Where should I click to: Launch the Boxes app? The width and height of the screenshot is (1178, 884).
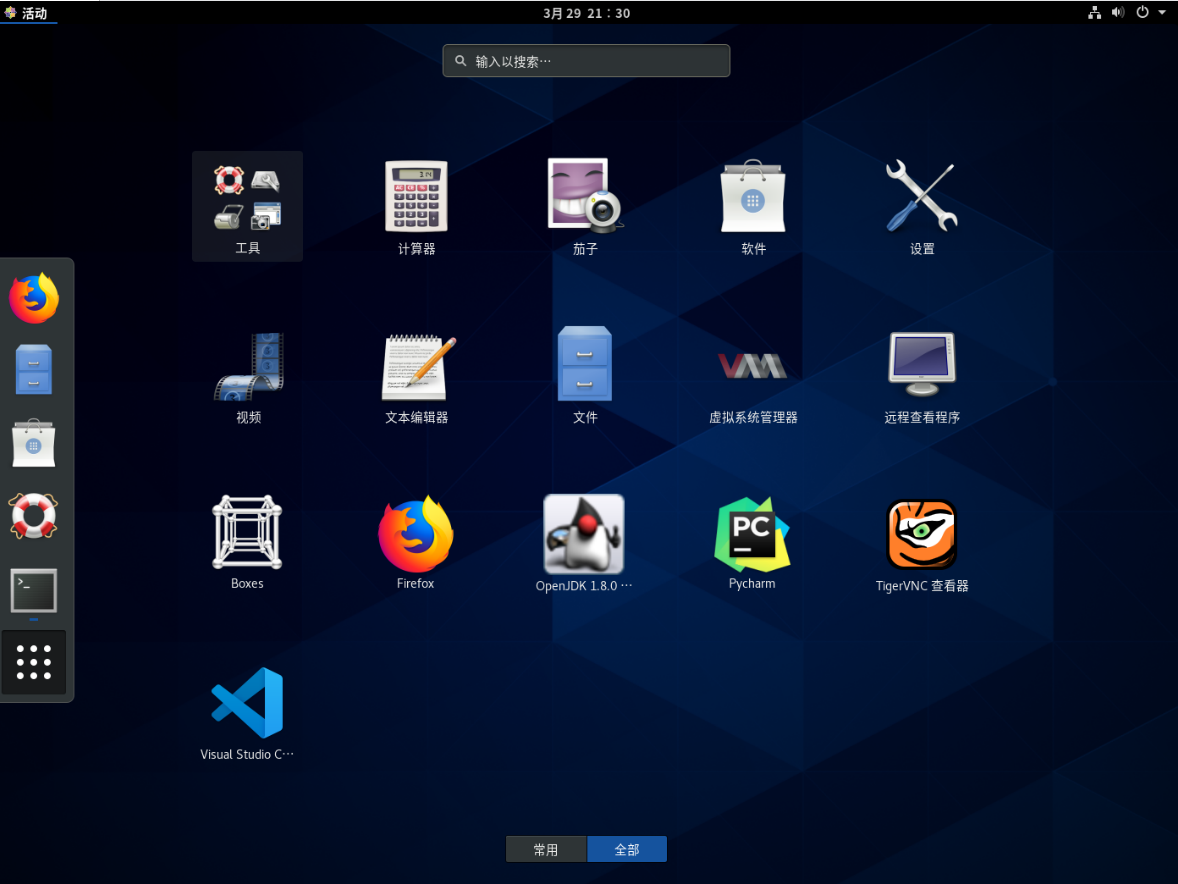point(247,542)
